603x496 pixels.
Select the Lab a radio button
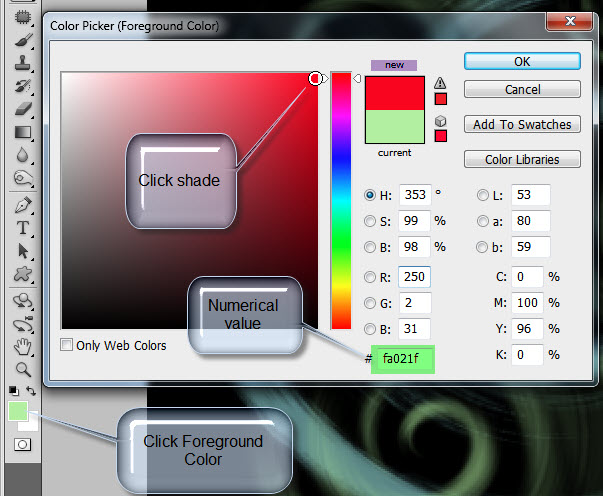483,221
